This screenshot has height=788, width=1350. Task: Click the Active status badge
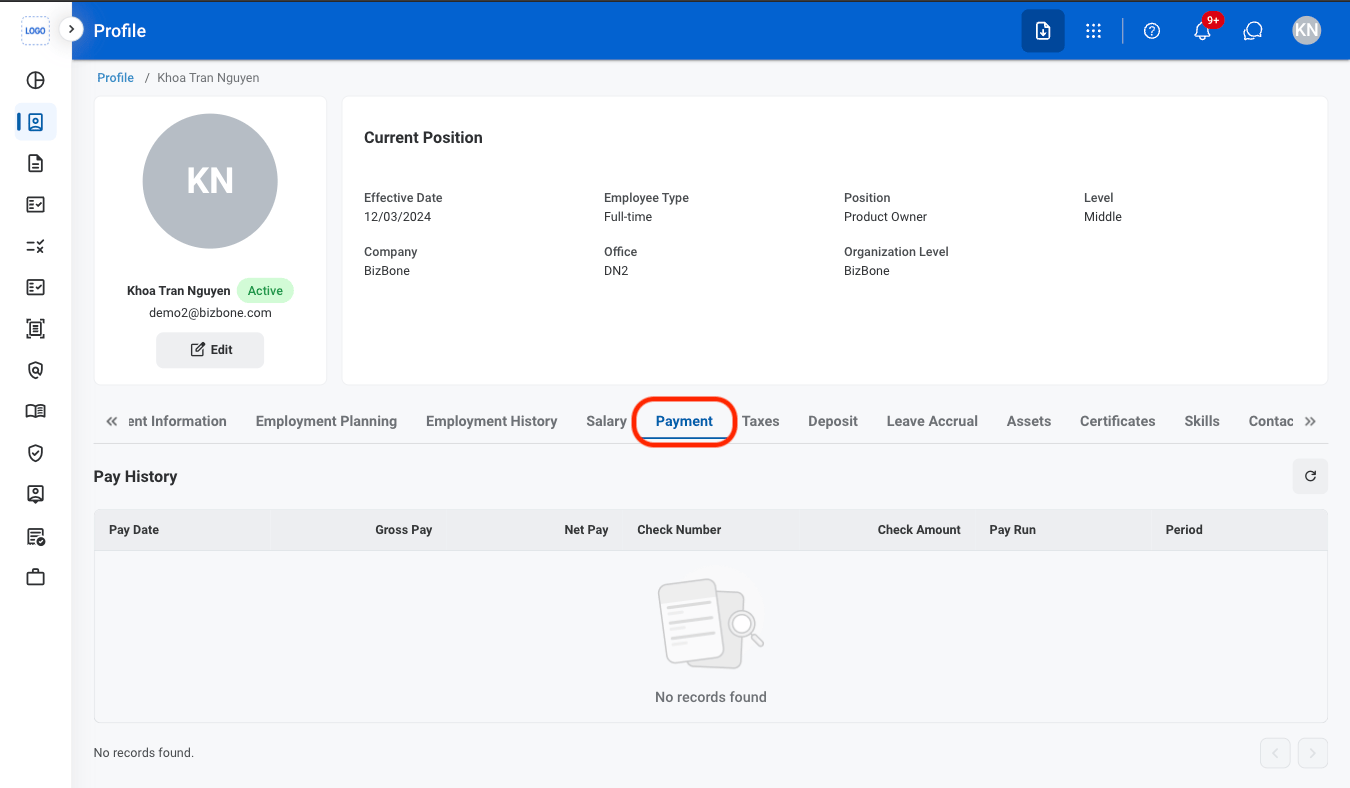click(x=265, y=291)
